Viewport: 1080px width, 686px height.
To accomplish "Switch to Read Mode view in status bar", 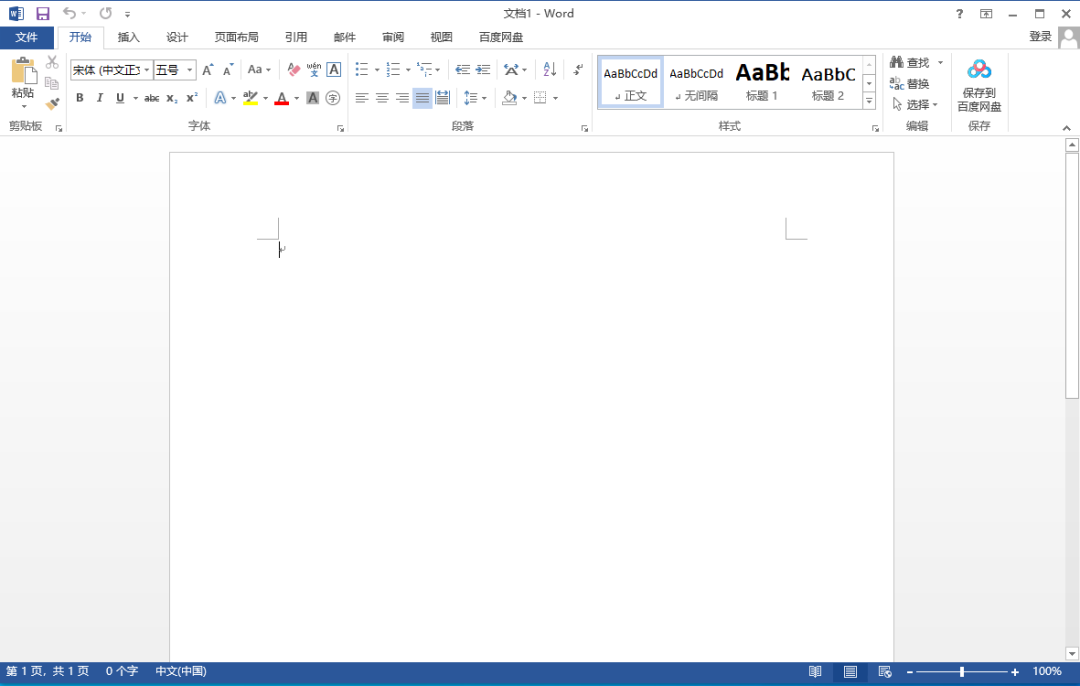I will pyautogui.click(x=815, y=672).
